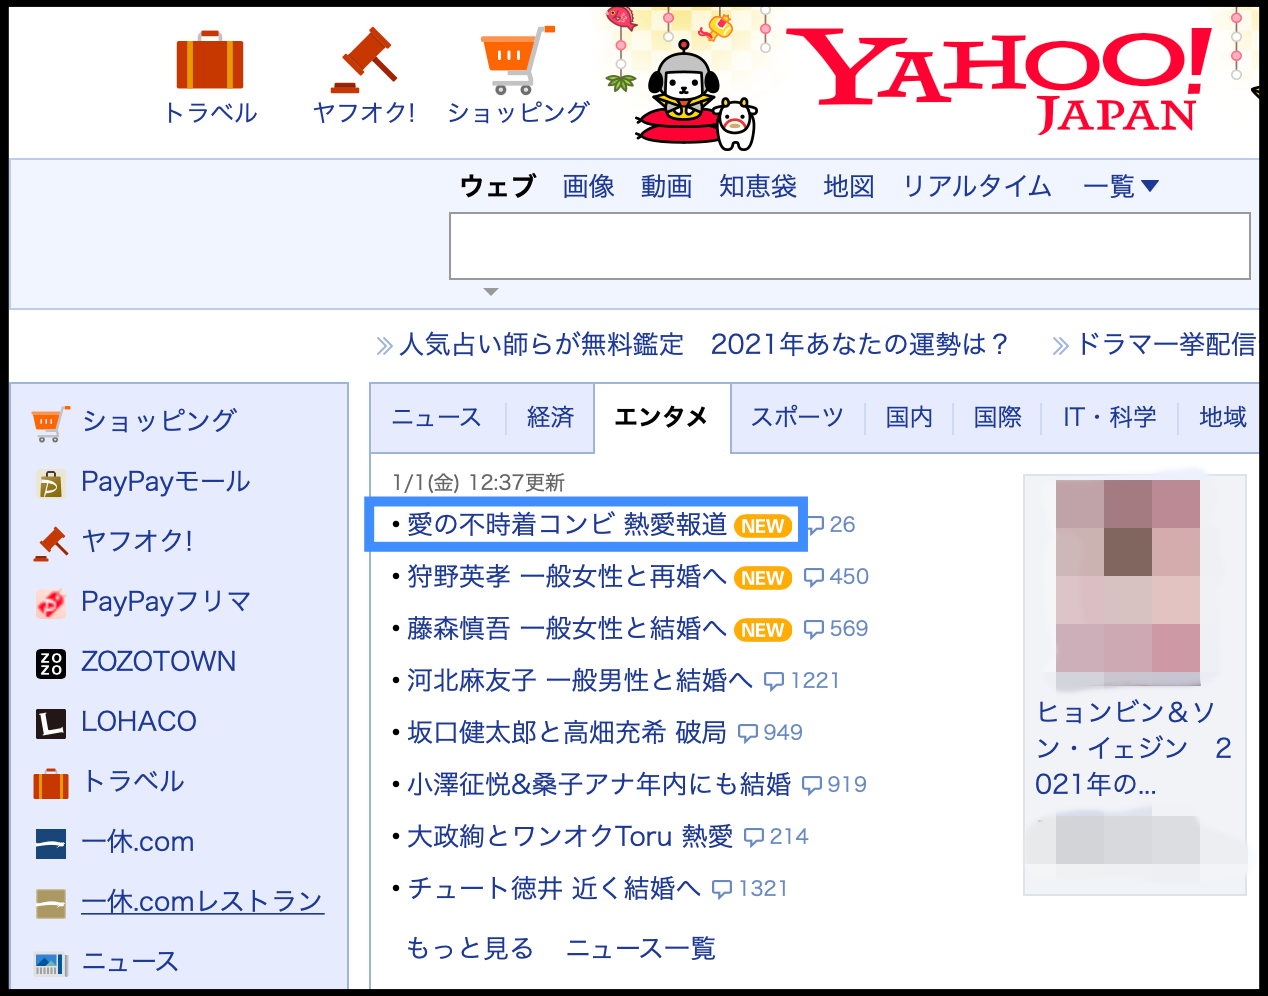Select 知恵袋 search type
1268x996 pixels.
pyautogui.click(x=758, y=186)
